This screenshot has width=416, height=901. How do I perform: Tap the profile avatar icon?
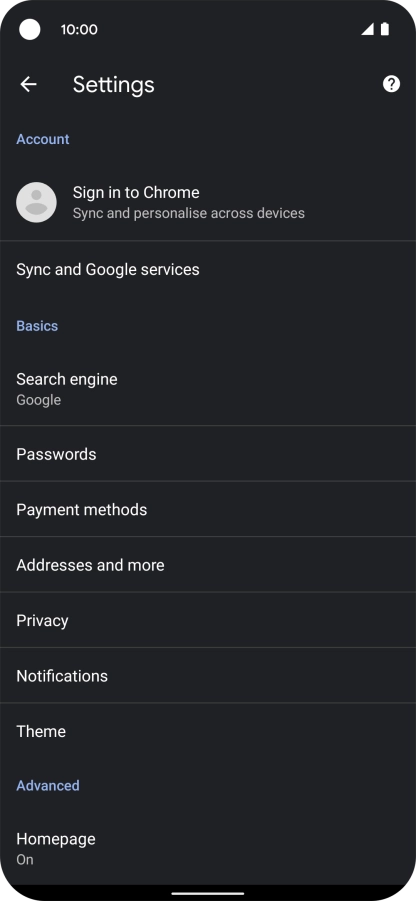(36, 202)
